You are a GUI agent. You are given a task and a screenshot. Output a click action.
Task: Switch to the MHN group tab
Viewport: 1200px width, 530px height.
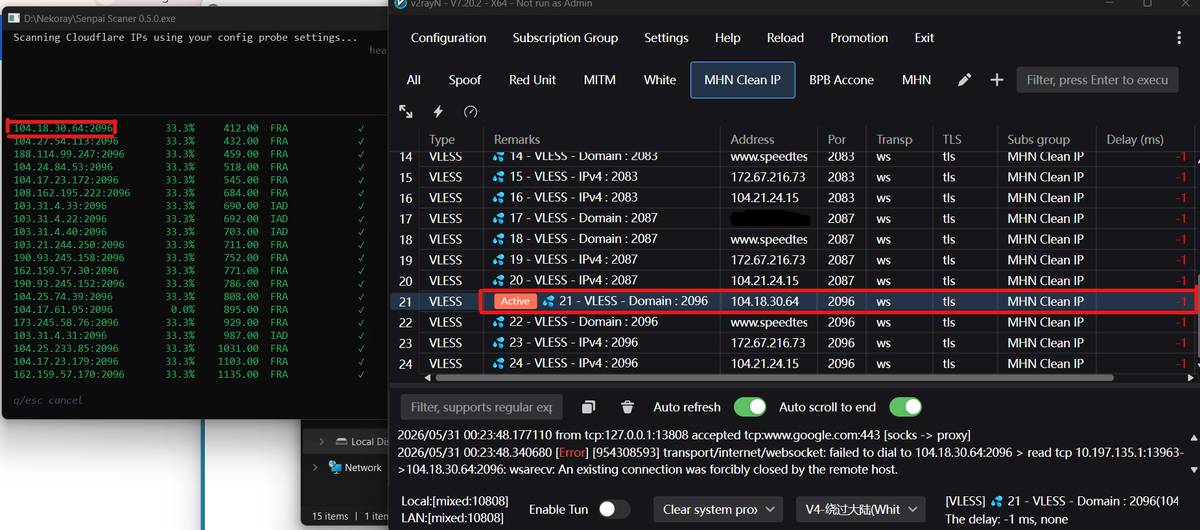coord(916,80)
